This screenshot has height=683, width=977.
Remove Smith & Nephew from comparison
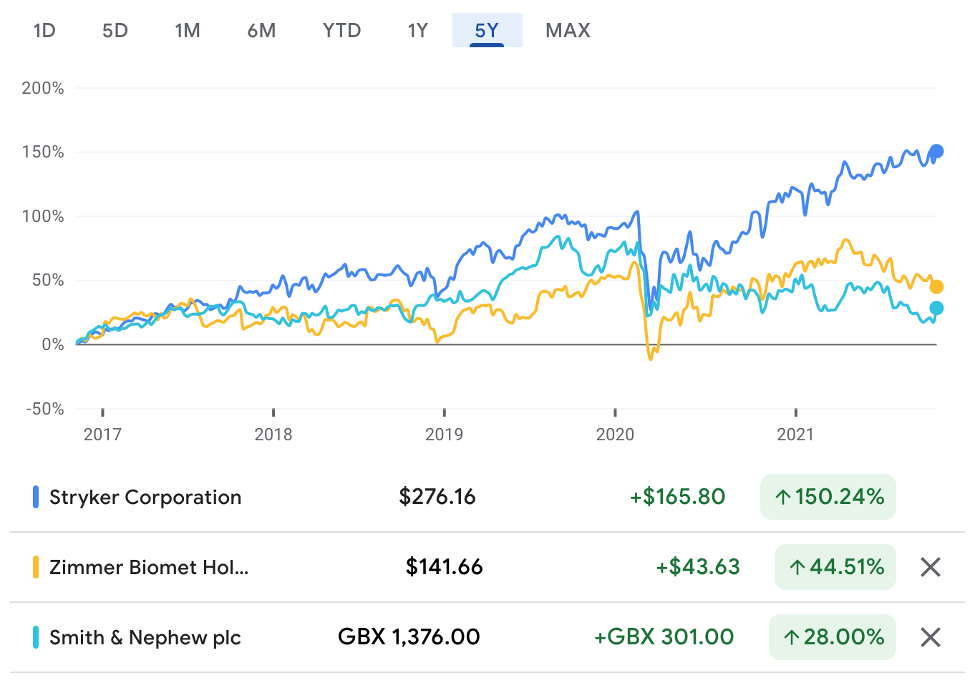pos(930,638)
